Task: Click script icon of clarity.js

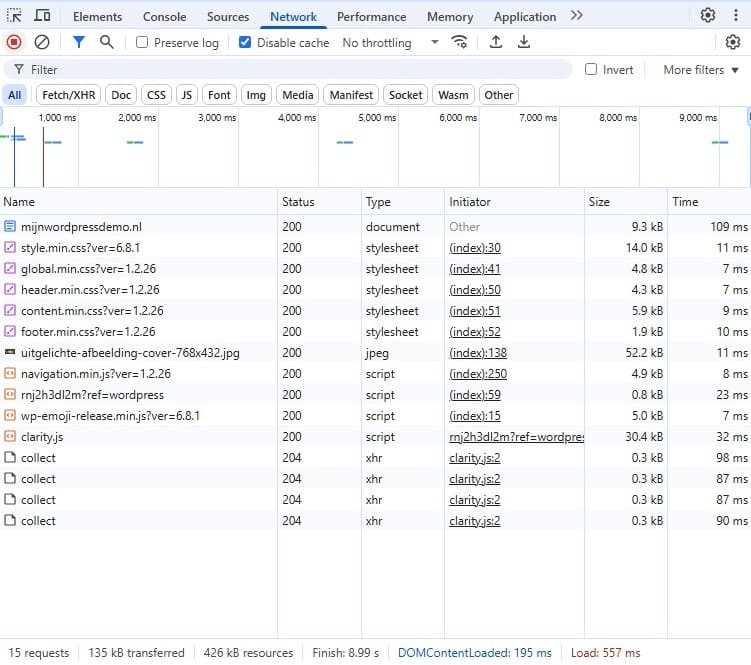Action: point(10,436)
